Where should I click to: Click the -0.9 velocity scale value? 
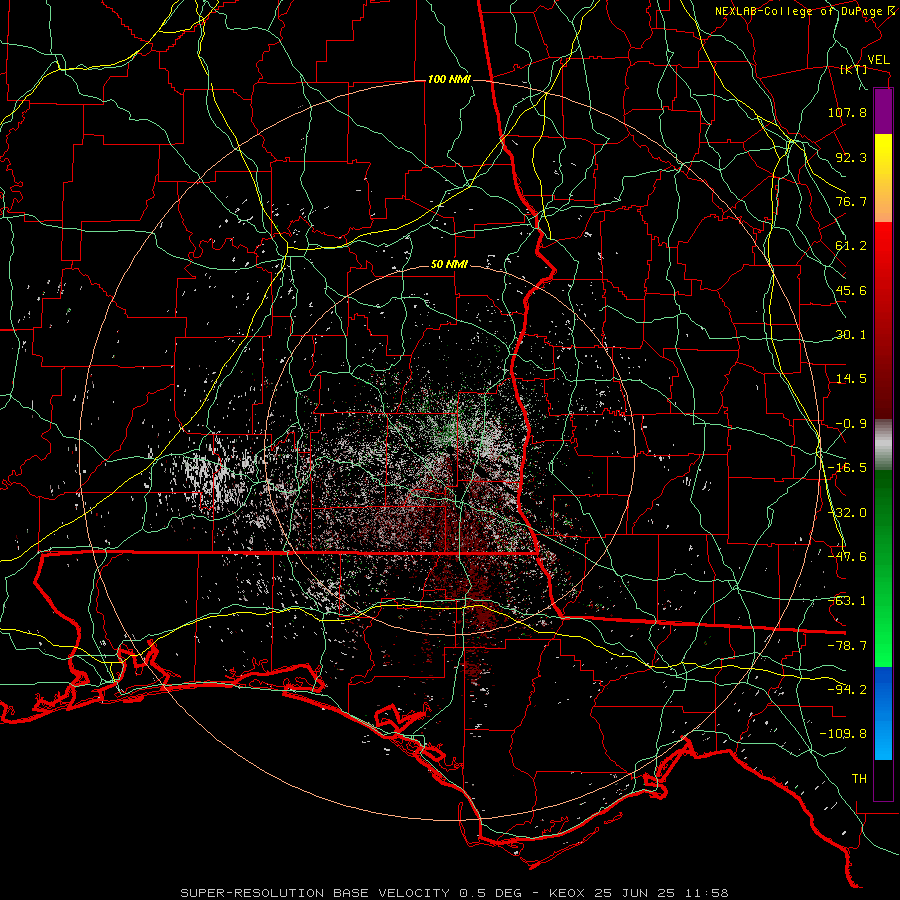[851, 424]
